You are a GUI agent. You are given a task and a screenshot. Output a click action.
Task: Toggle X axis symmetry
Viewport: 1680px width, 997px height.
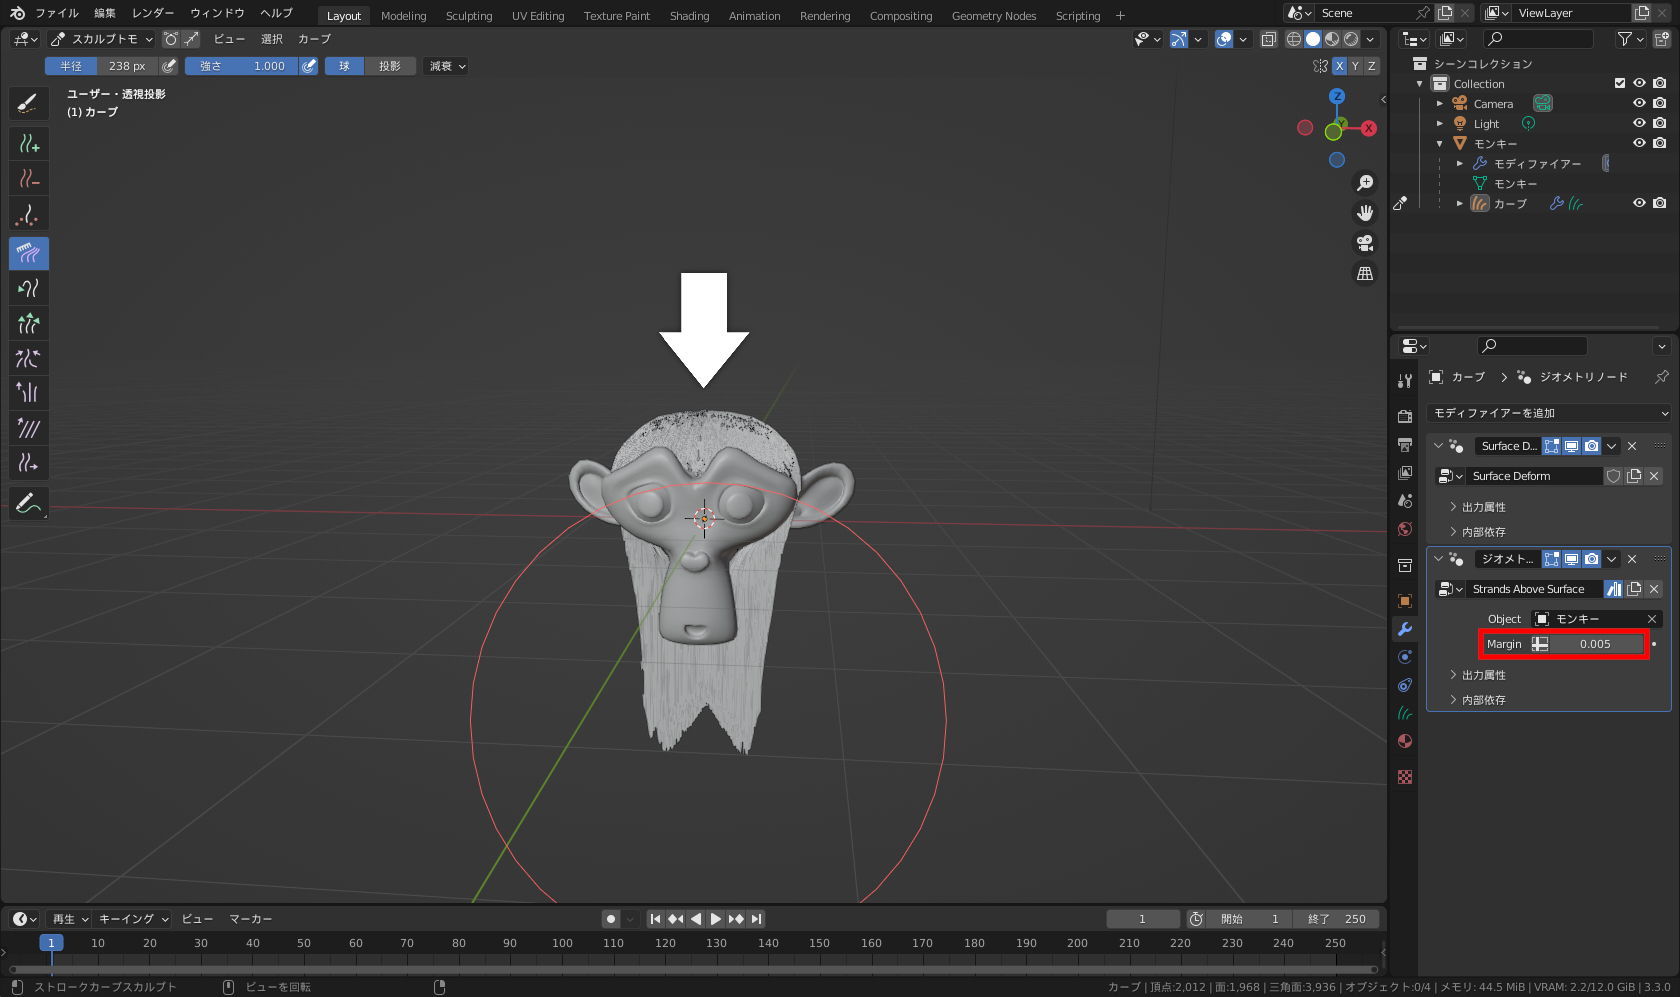click(x=1339, y=66)
